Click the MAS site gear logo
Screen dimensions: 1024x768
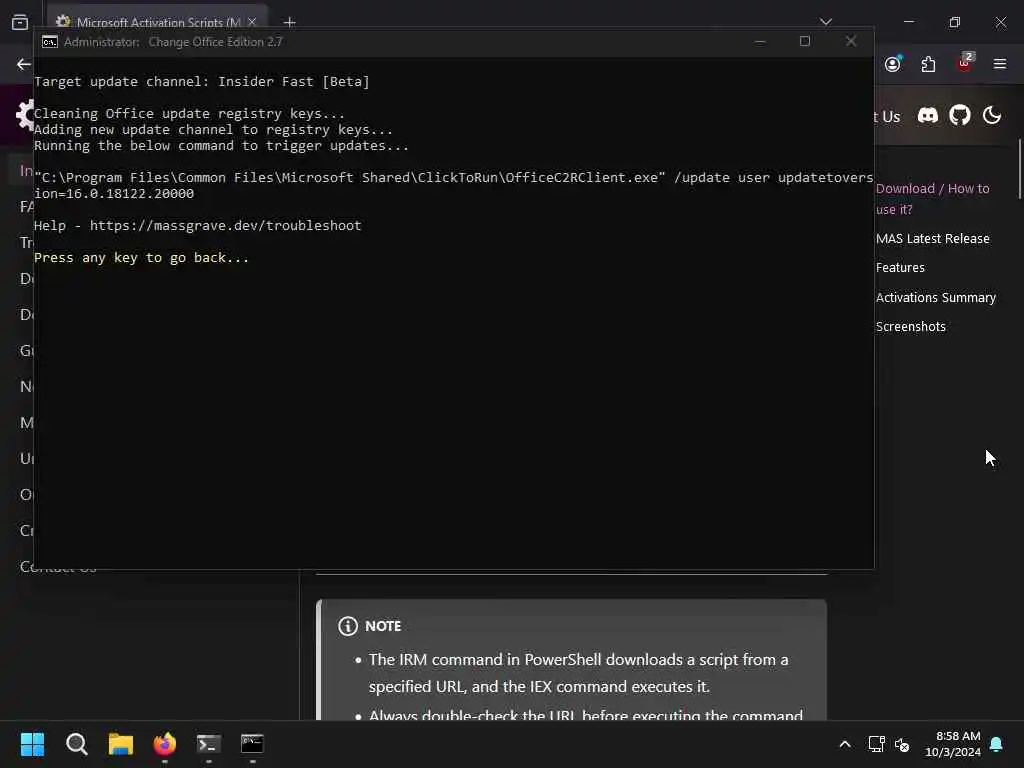pyautogui.click(x=25, y=115)
